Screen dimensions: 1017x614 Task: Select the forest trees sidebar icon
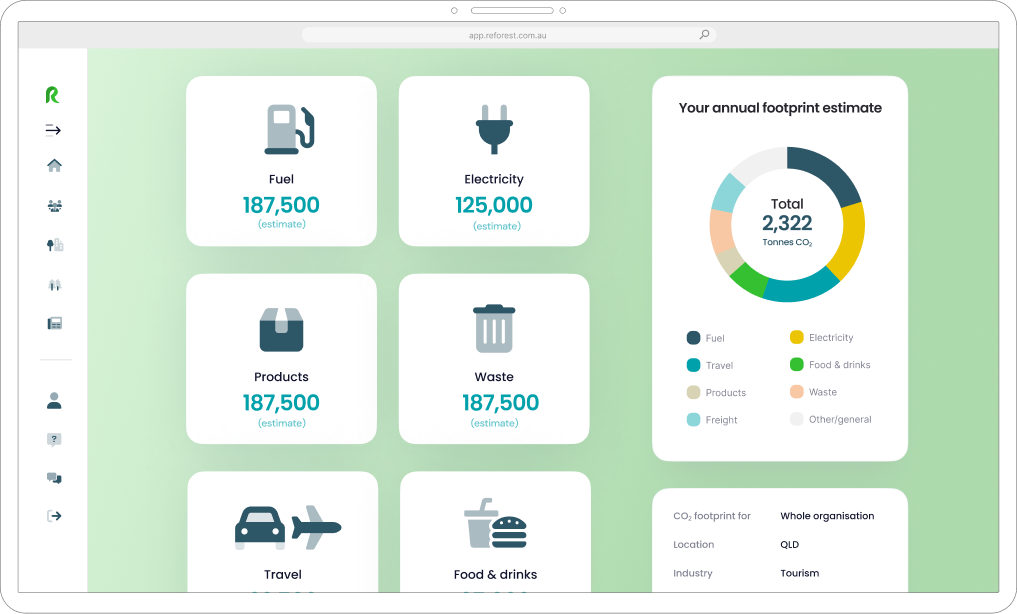[x=54, y=285]
